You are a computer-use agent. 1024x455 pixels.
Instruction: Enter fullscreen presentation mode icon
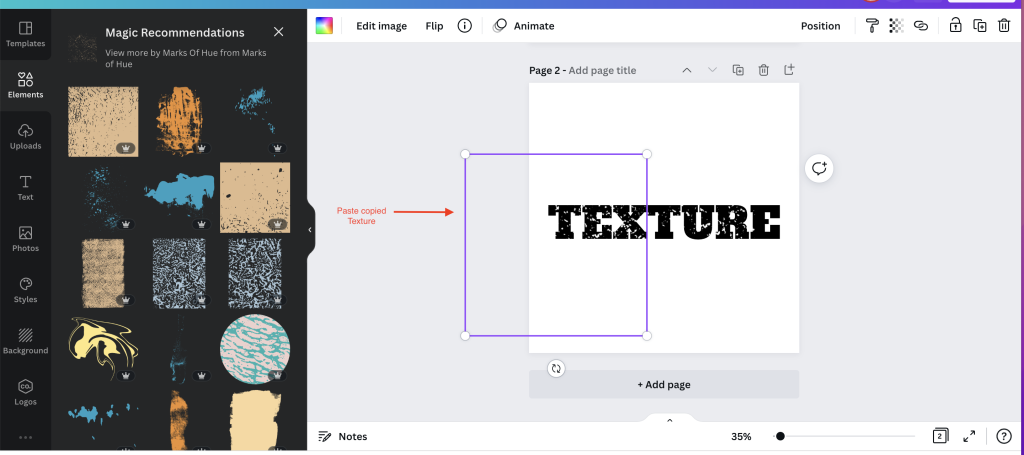point(969,436)
